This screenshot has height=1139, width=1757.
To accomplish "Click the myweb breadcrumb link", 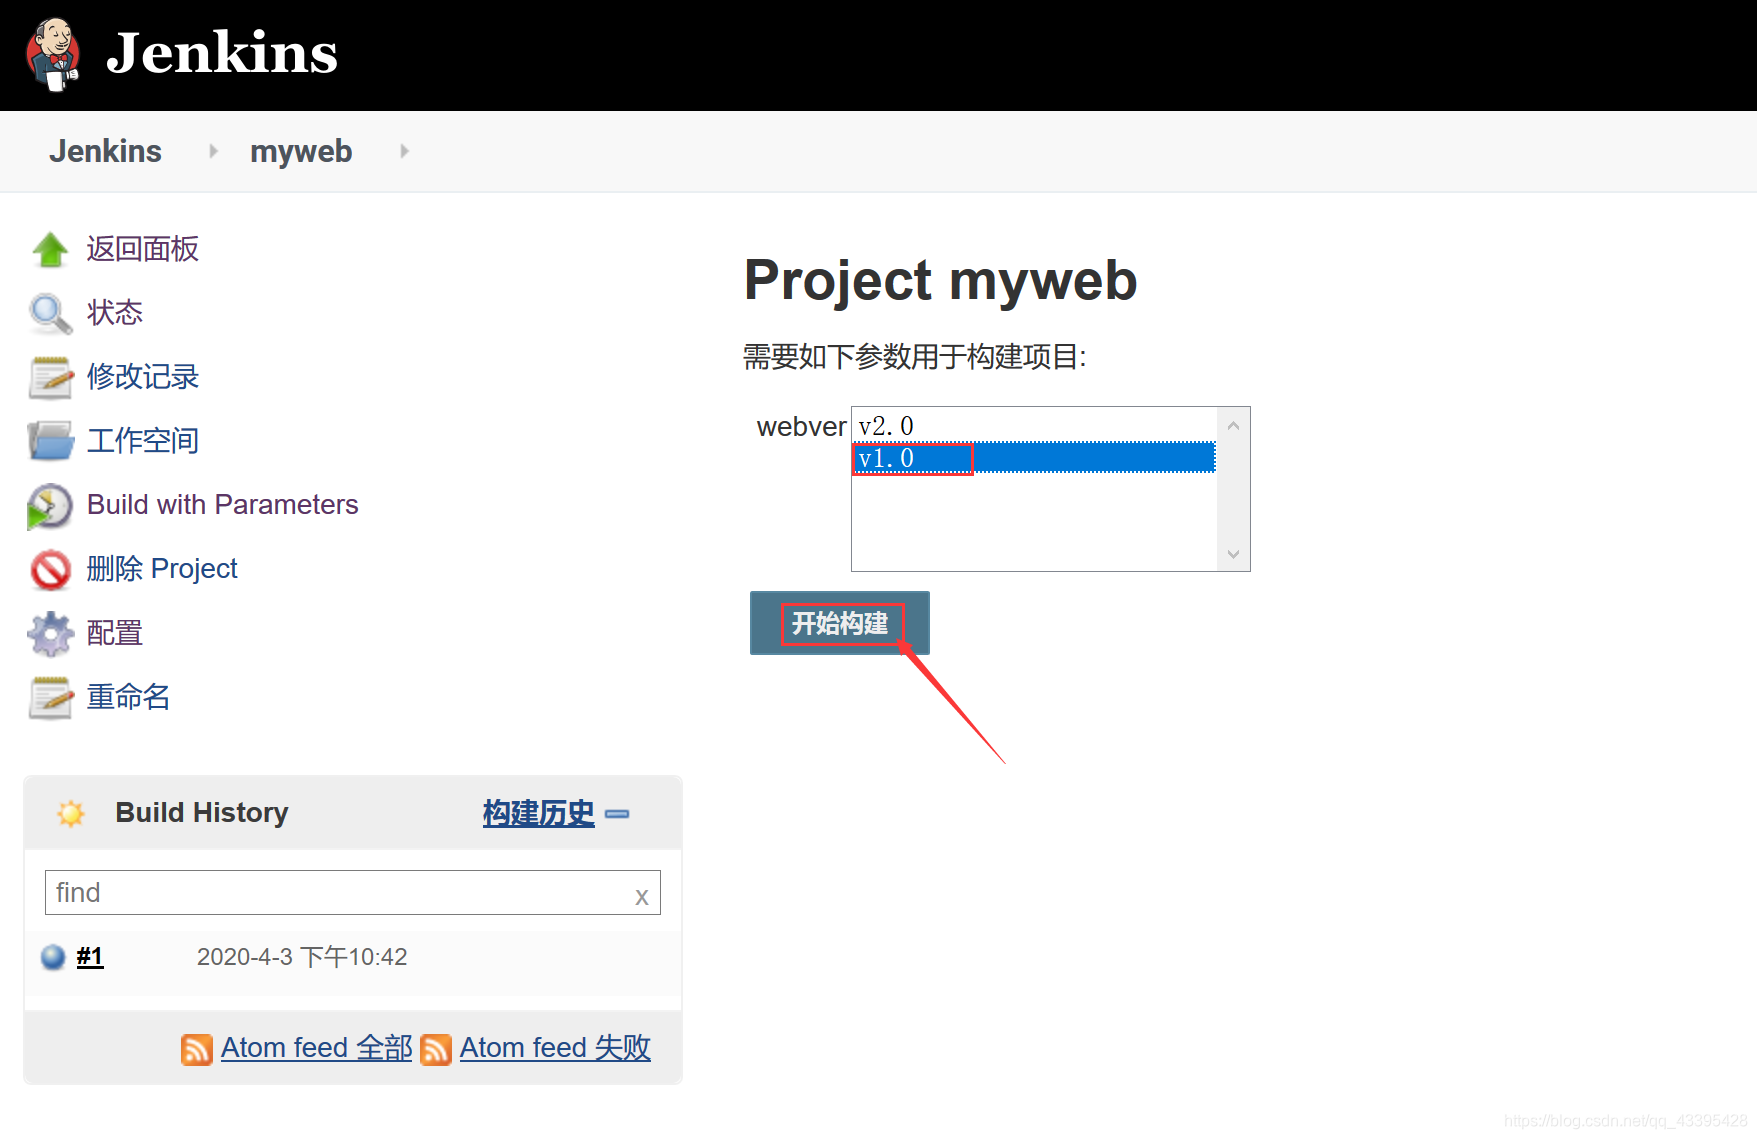I will click(301, 151).
